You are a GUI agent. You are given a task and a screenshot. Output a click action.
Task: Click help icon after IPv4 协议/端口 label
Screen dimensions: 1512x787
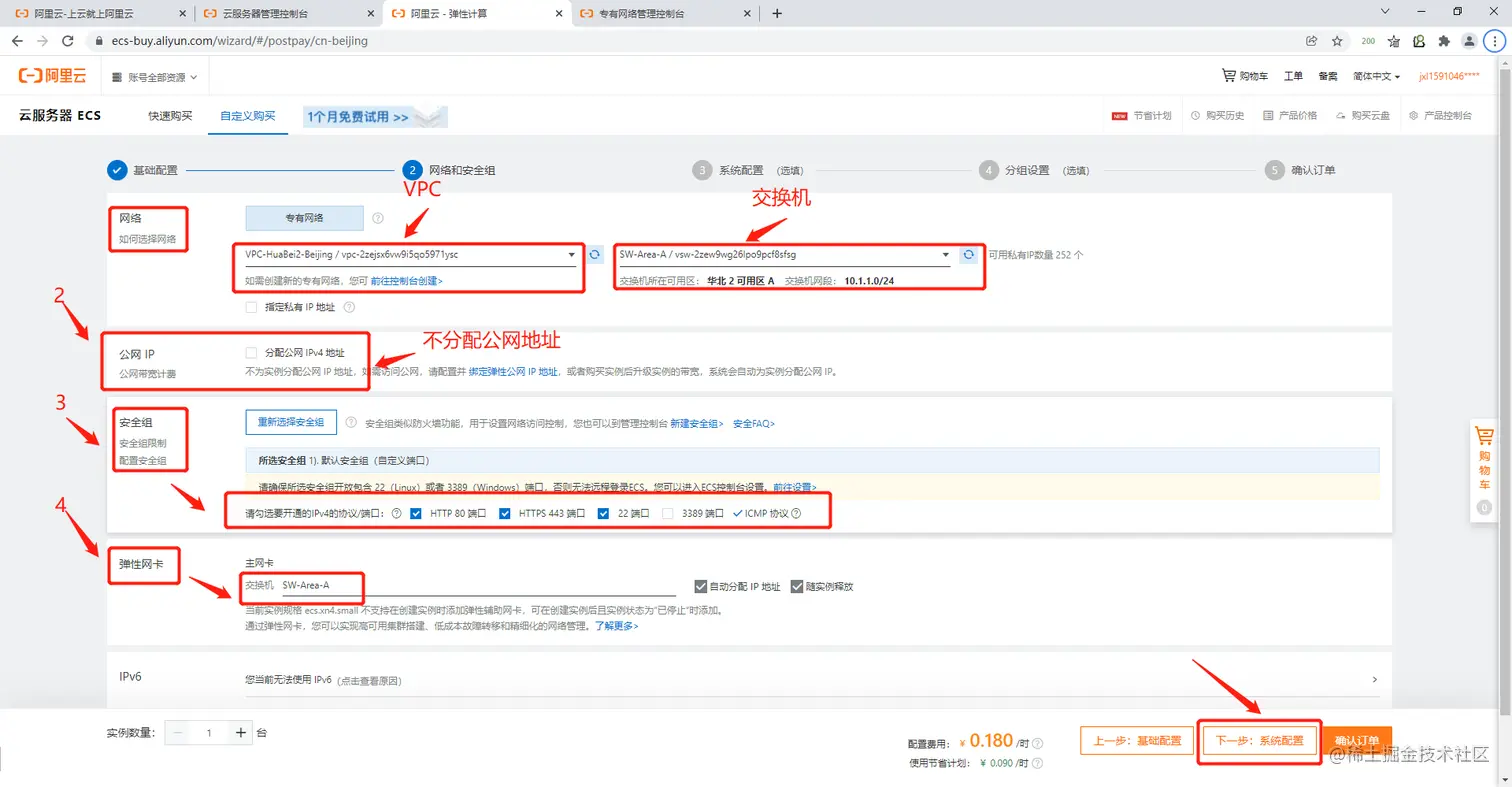(396, 513)
